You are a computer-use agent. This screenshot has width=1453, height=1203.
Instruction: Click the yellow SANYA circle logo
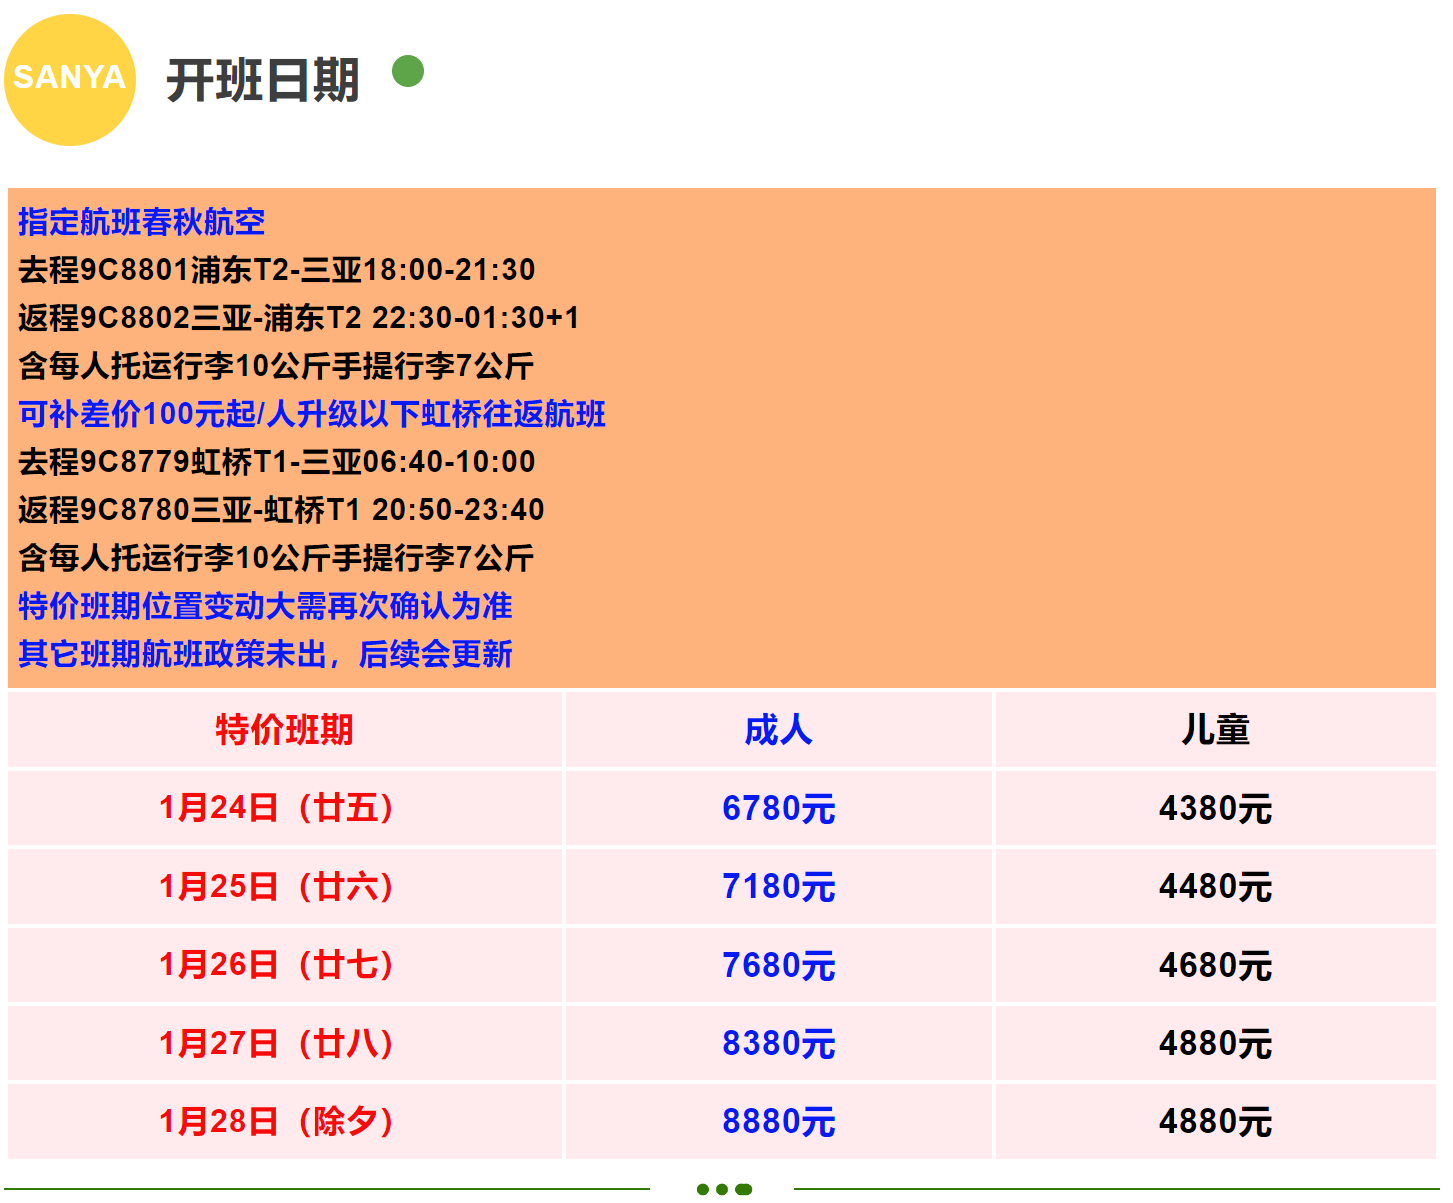(70, 80)
